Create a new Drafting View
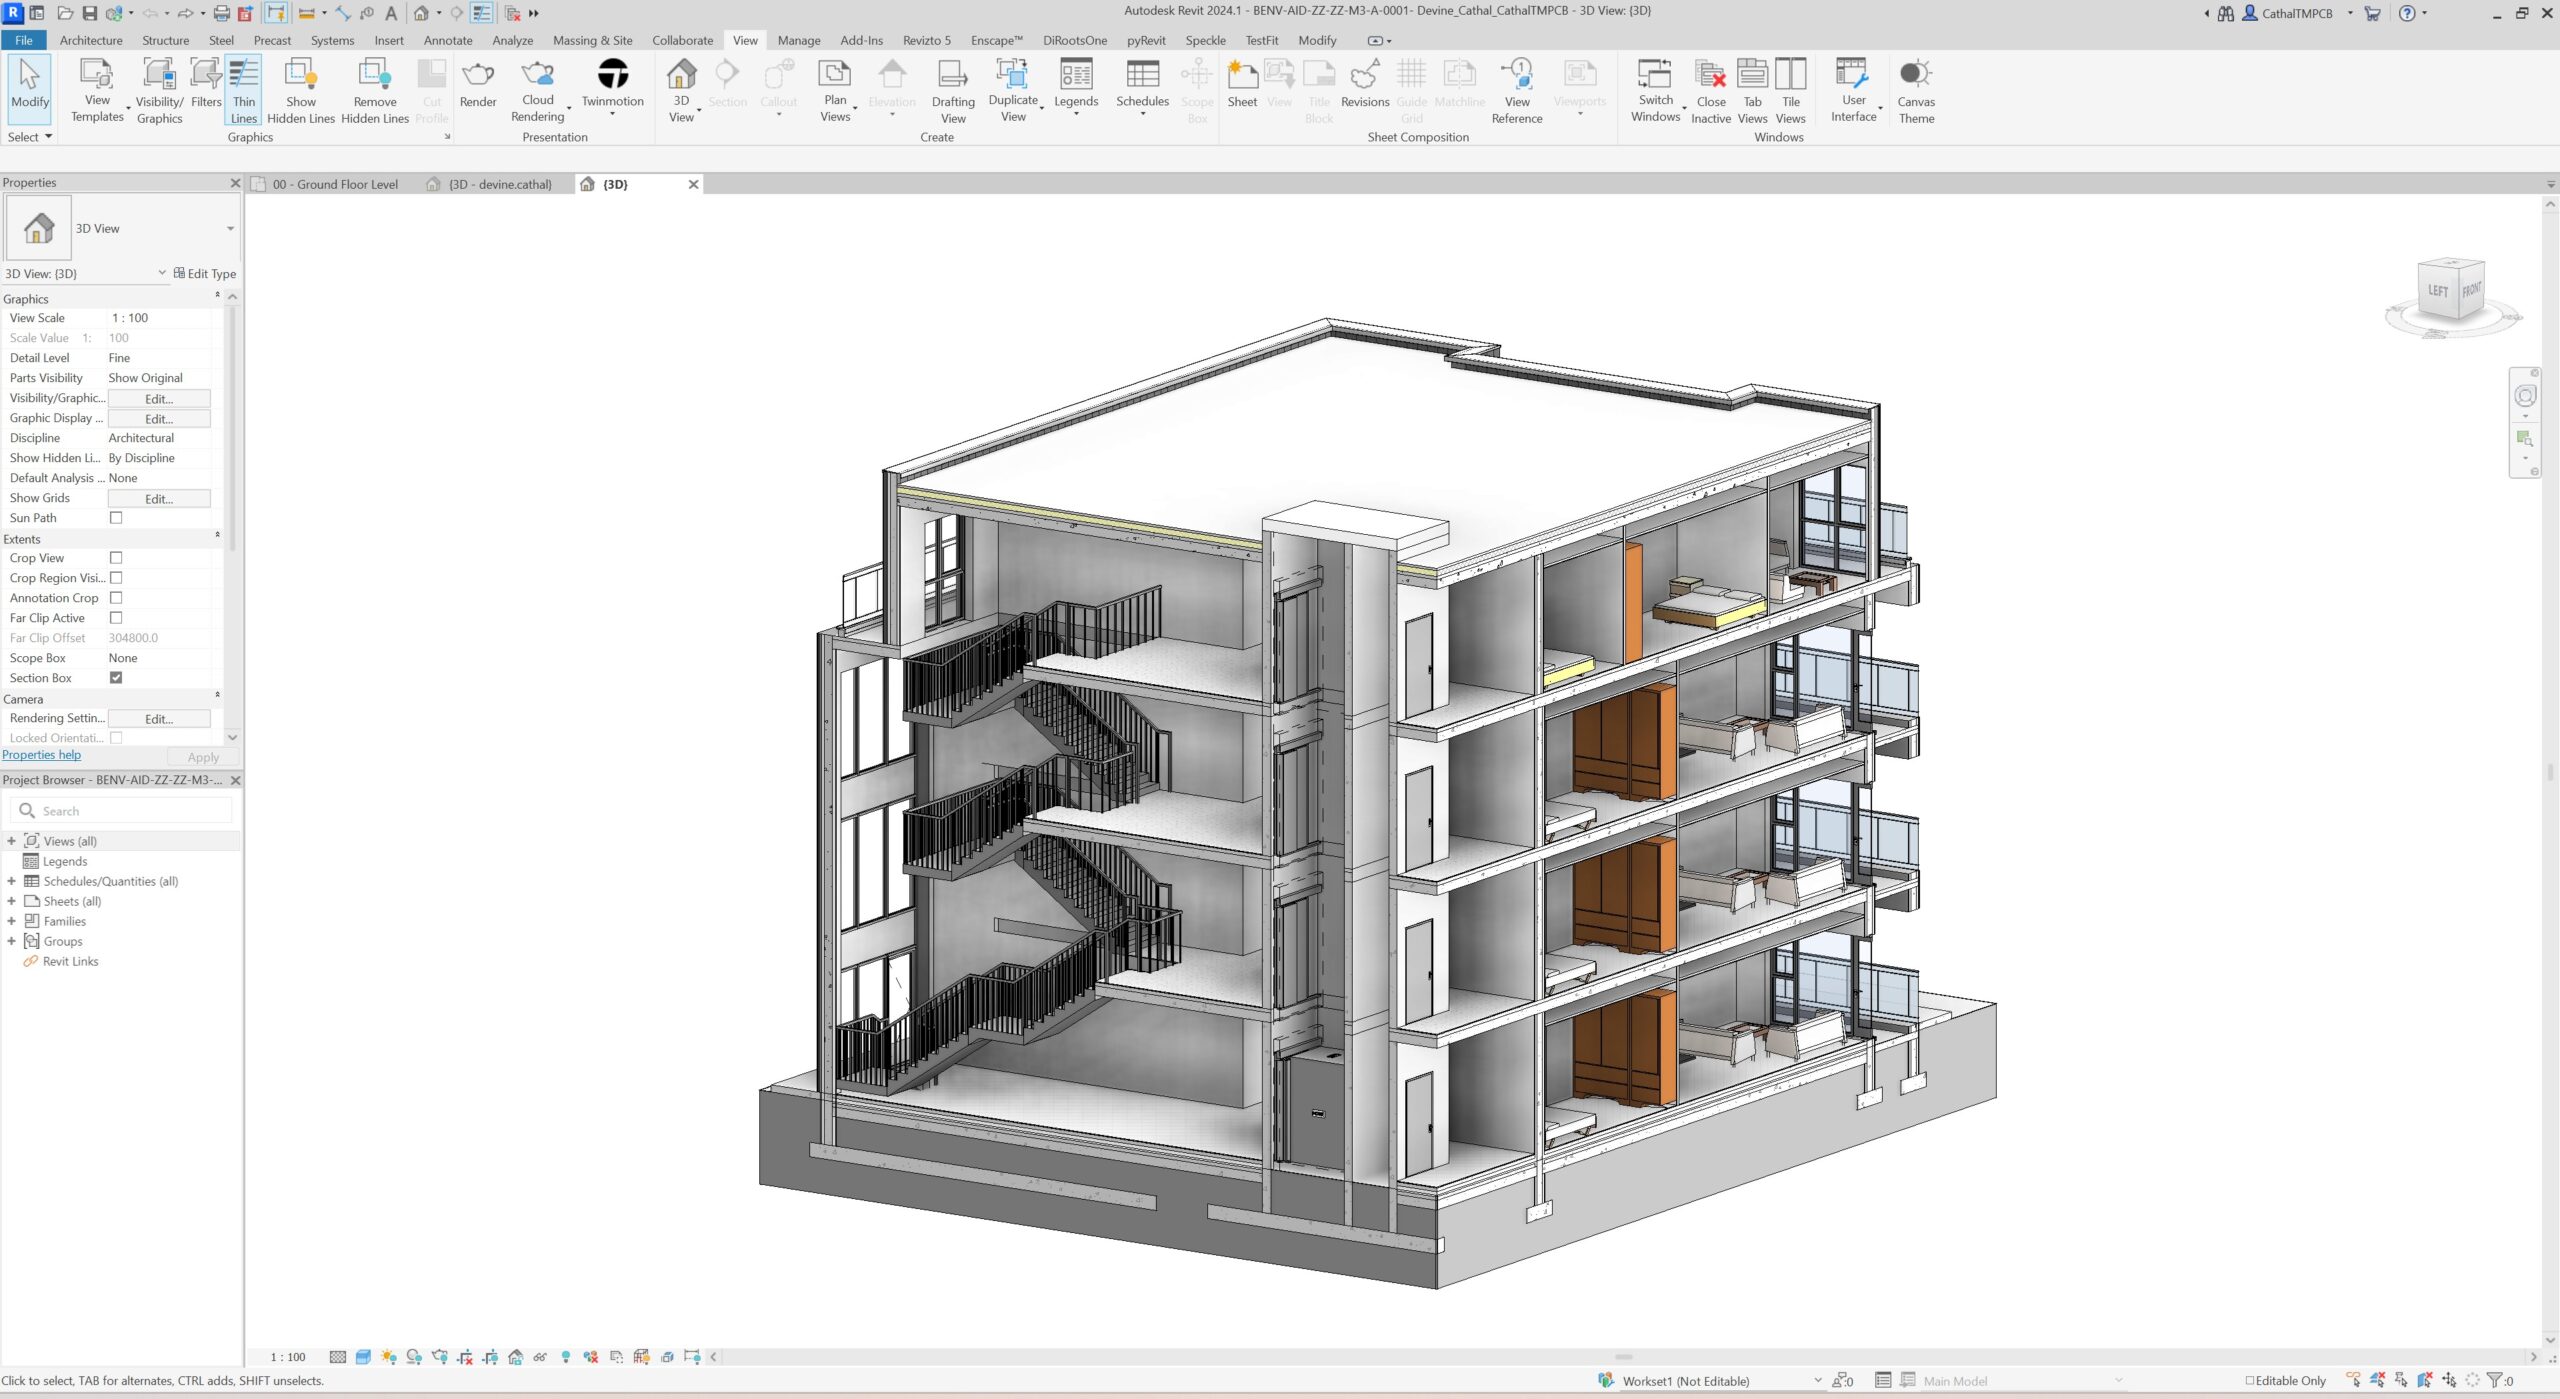 pos(951,89)
